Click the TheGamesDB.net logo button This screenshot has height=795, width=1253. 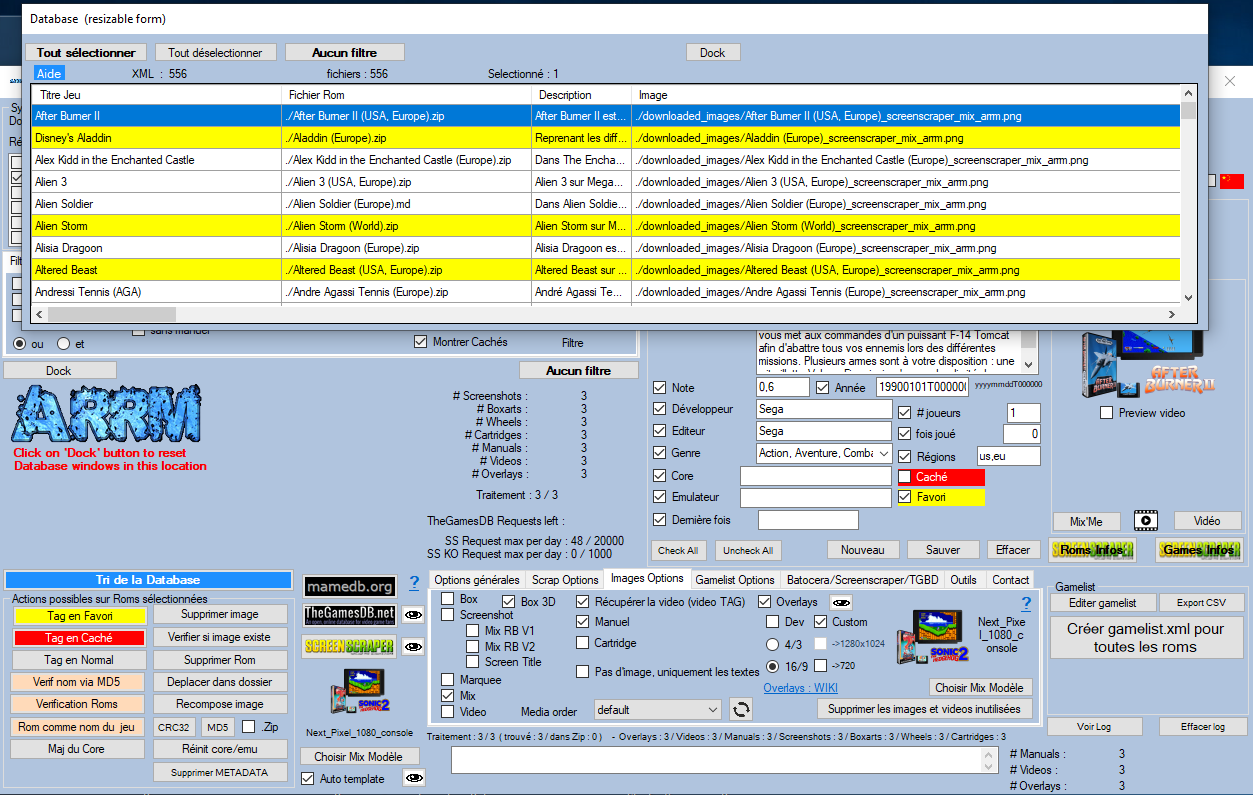pyautogui.click(x=349, y=615)
